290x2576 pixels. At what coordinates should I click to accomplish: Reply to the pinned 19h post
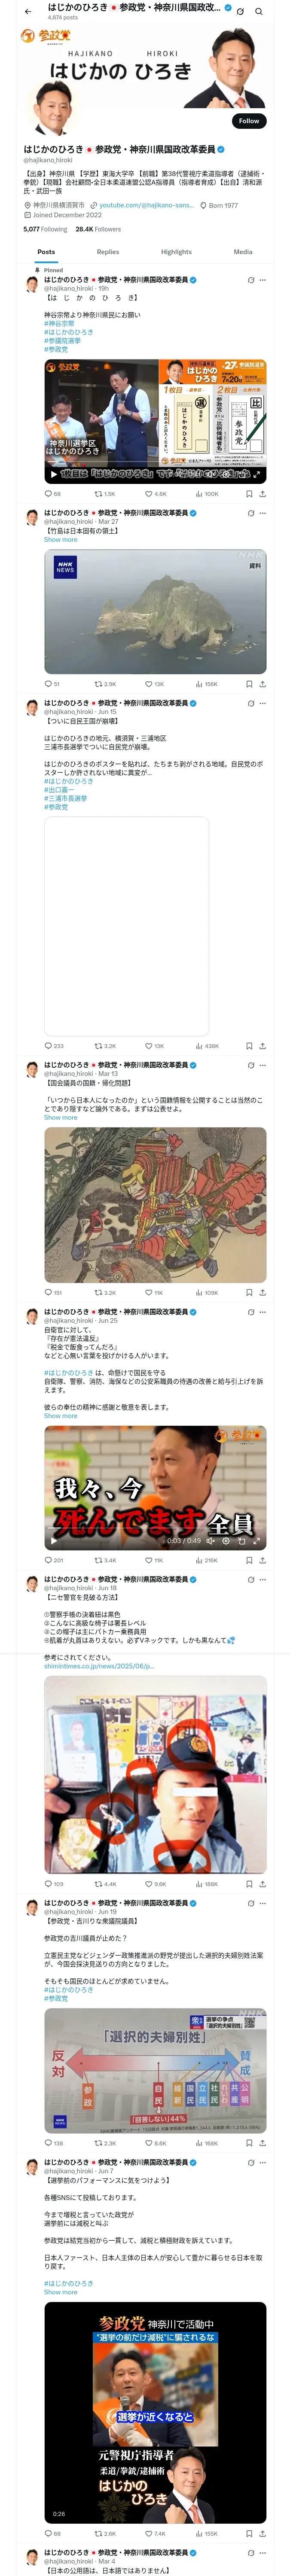point(48,493)
